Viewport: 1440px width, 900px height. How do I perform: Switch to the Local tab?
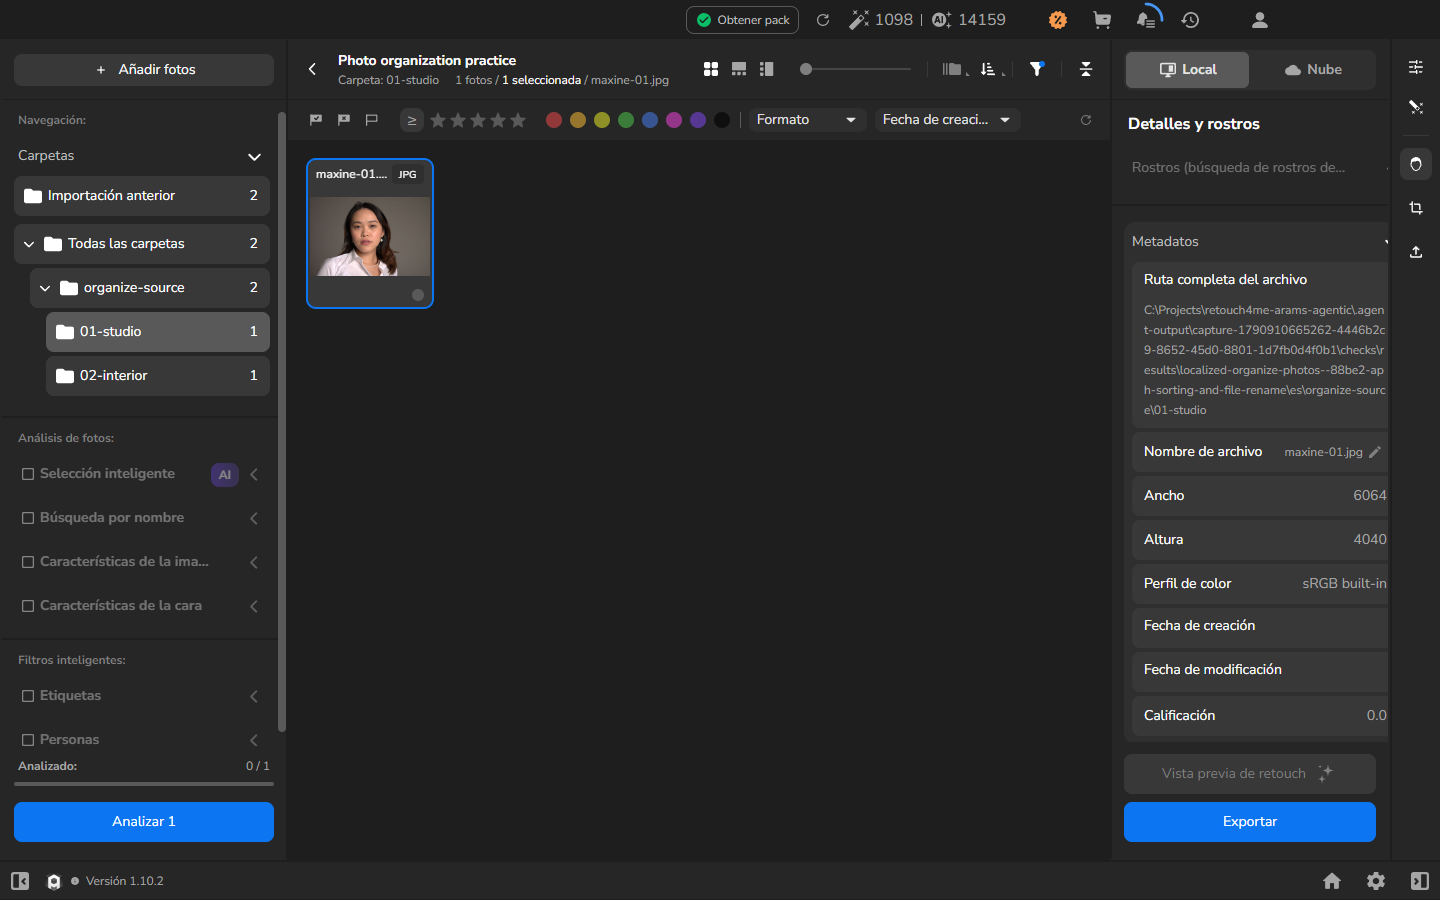coord(1188,70)
